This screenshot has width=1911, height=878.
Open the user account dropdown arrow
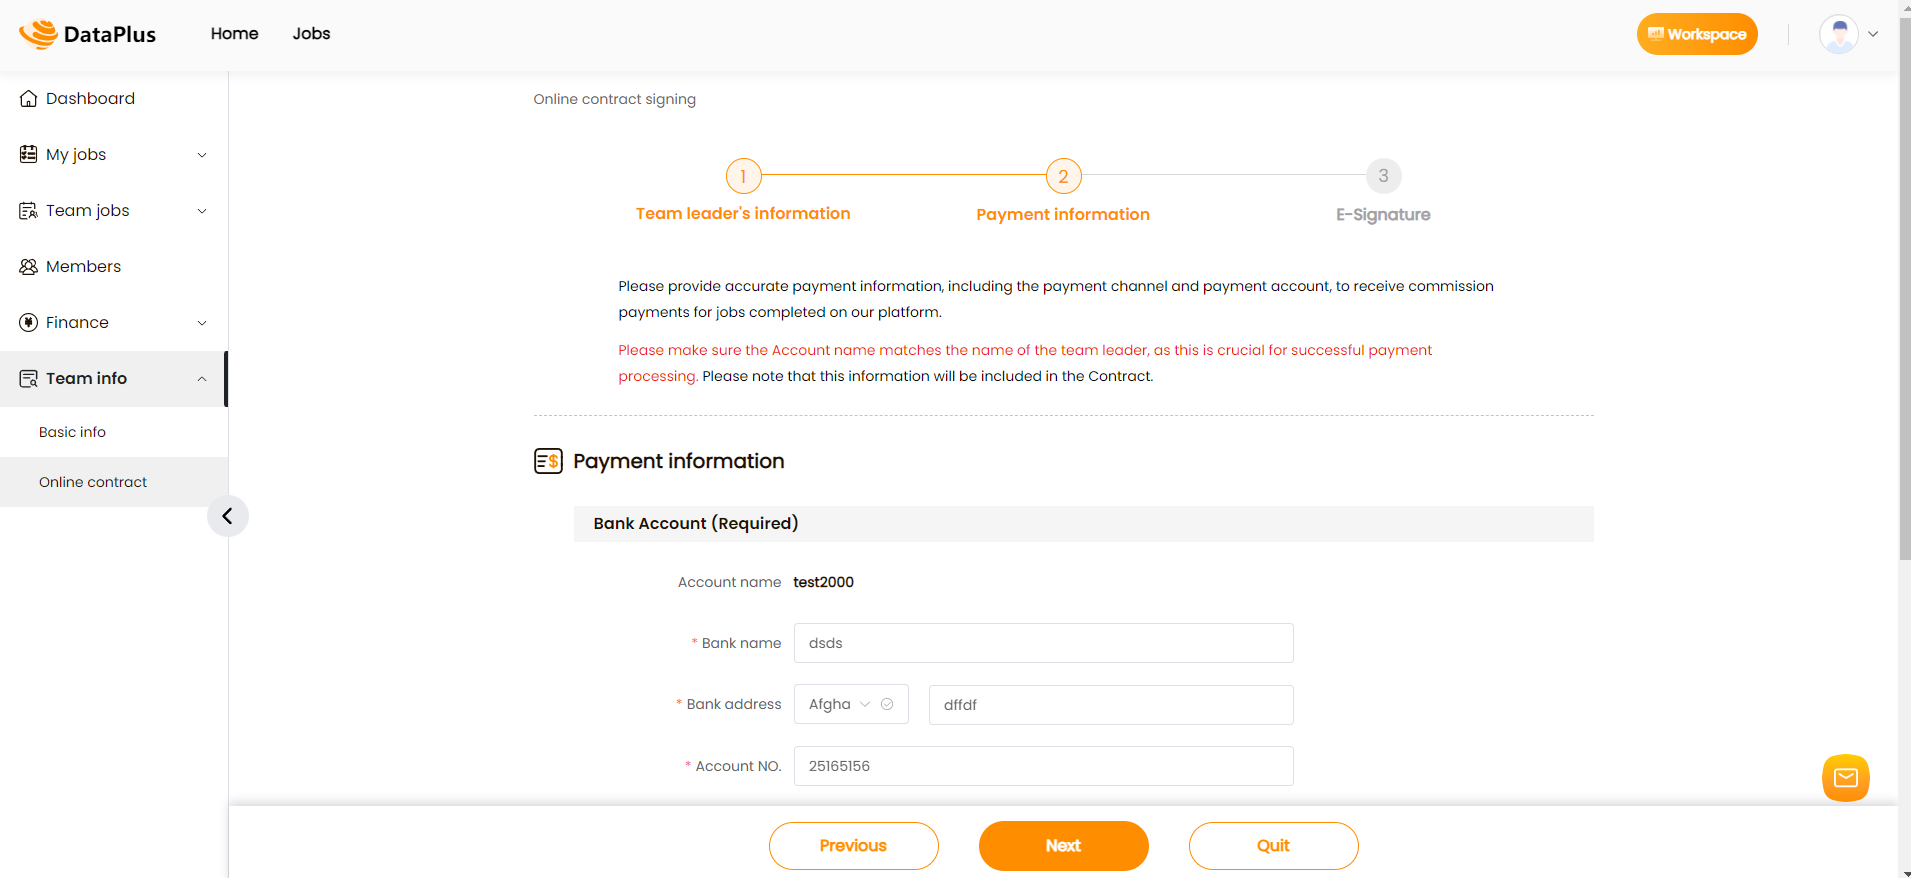click(1873, 34)
